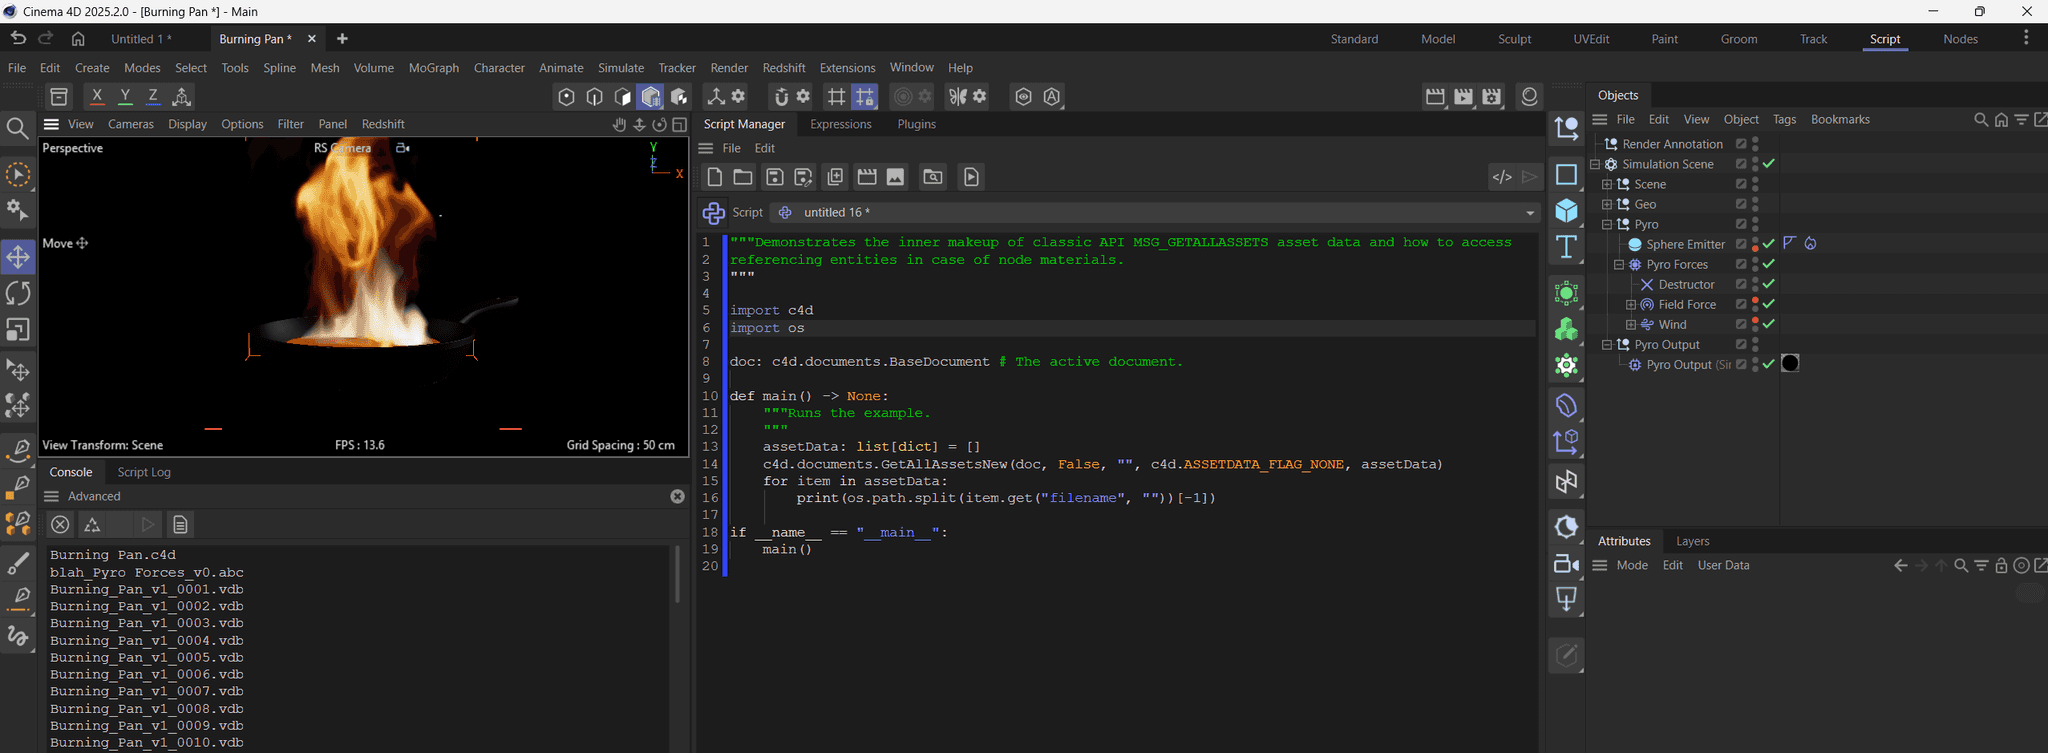Toggle world coordinate system icon
Image resolution: width=2048 pixels, height=753 pixels.
(x=182, y=96)
